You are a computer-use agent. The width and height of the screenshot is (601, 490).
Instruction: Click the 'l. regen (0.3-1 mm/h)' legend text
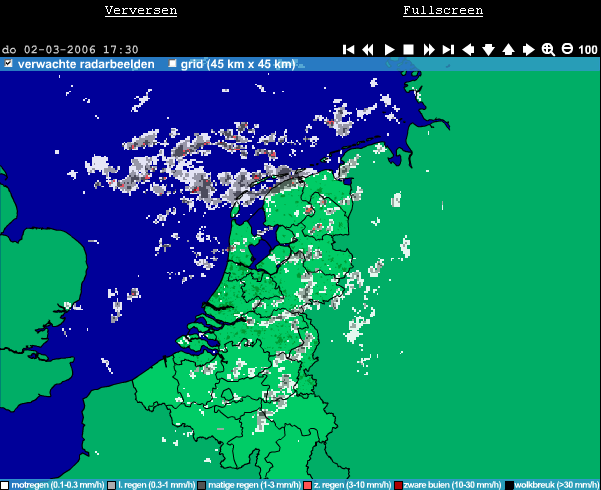(x=156, y=485)
